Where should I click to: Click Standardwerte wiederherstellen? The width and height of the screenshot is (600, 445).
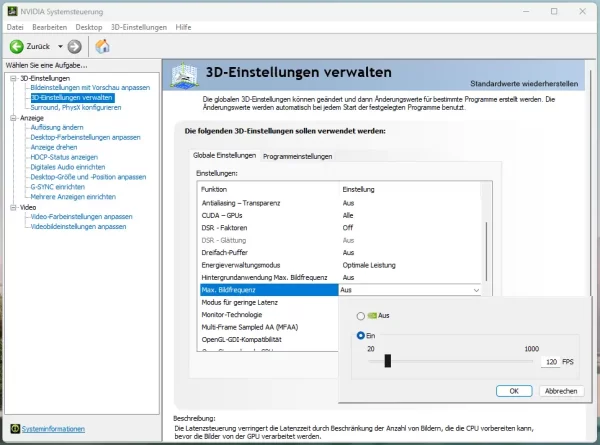[x=524, y=84]
